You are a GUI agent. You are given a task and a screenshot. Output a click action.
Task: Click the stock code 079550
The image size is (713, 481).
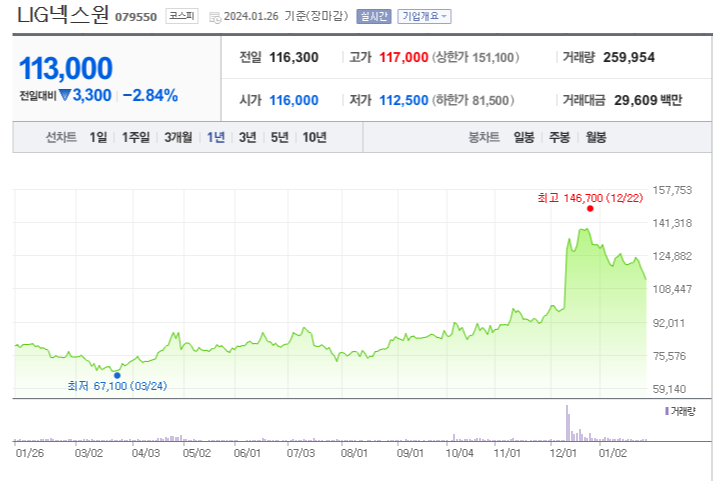(136, 17)
